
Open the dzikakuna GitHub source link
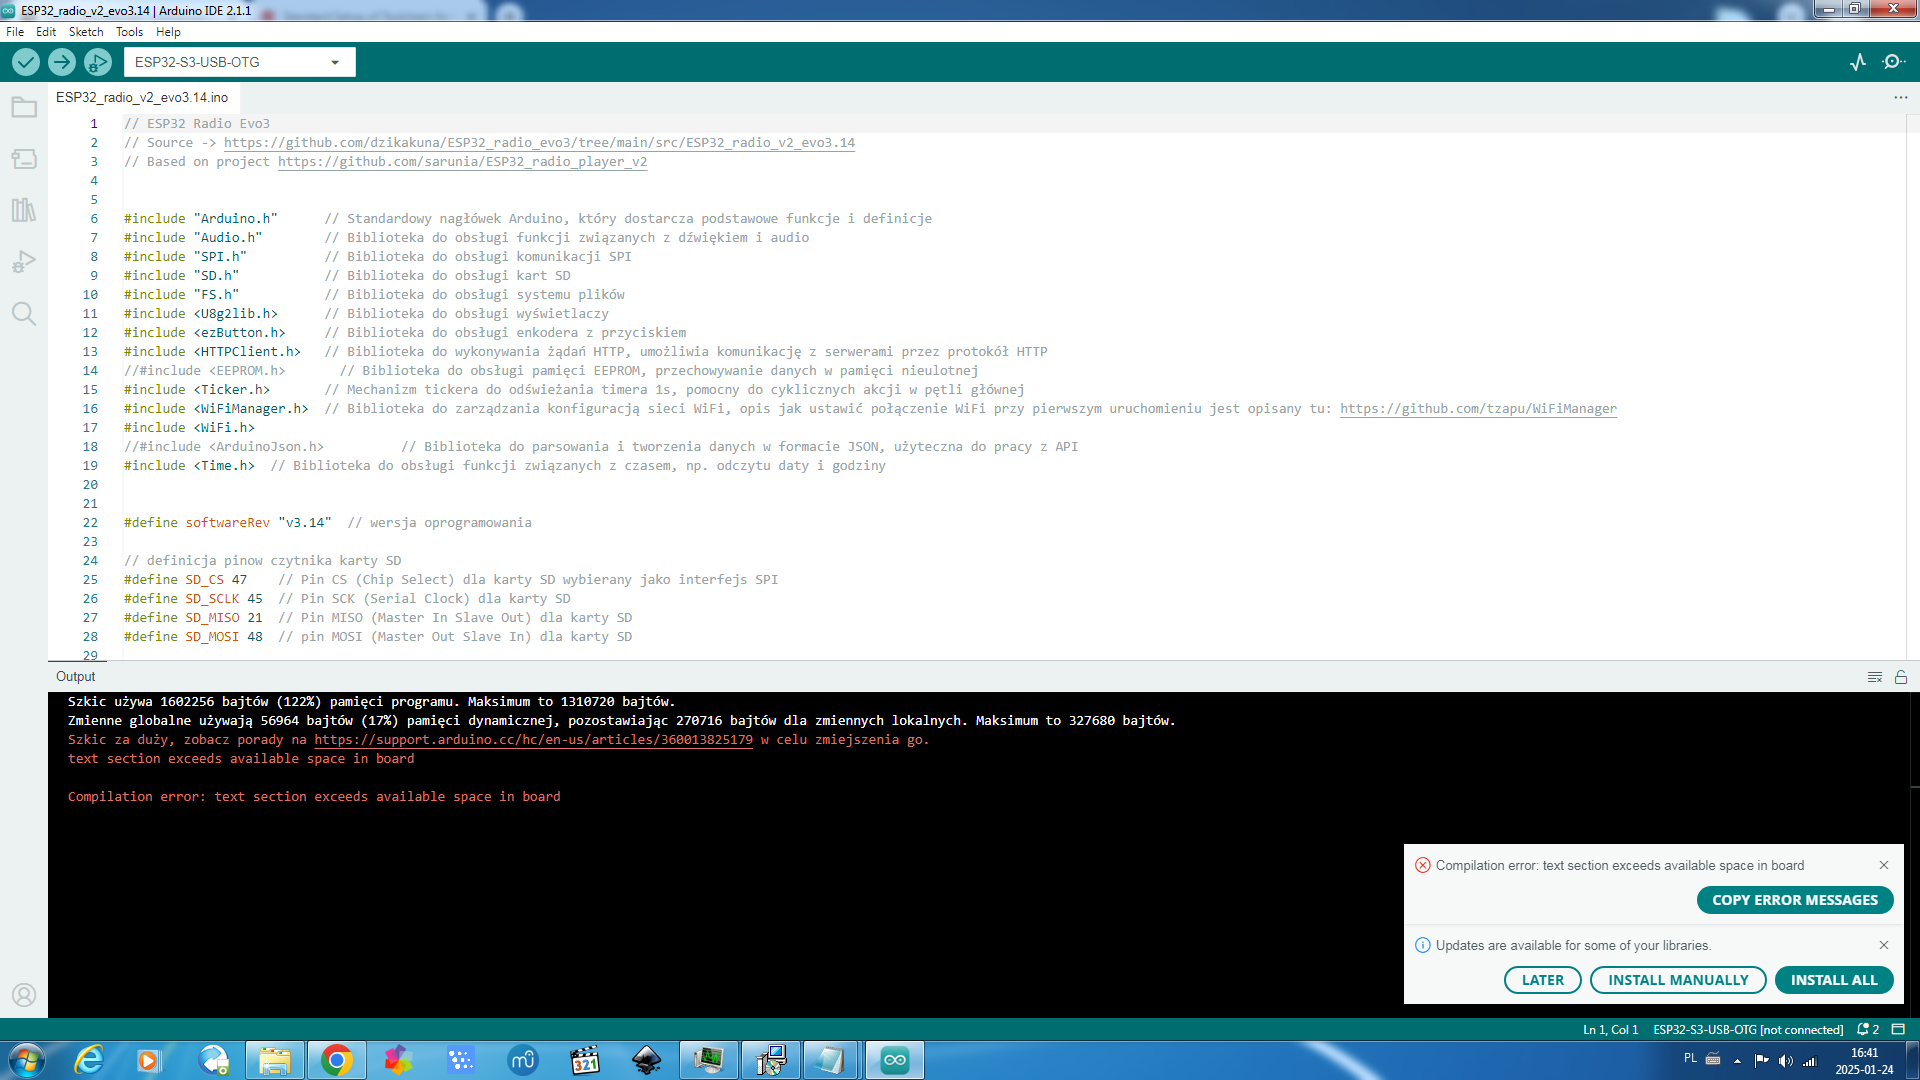(x=539, y=143)
